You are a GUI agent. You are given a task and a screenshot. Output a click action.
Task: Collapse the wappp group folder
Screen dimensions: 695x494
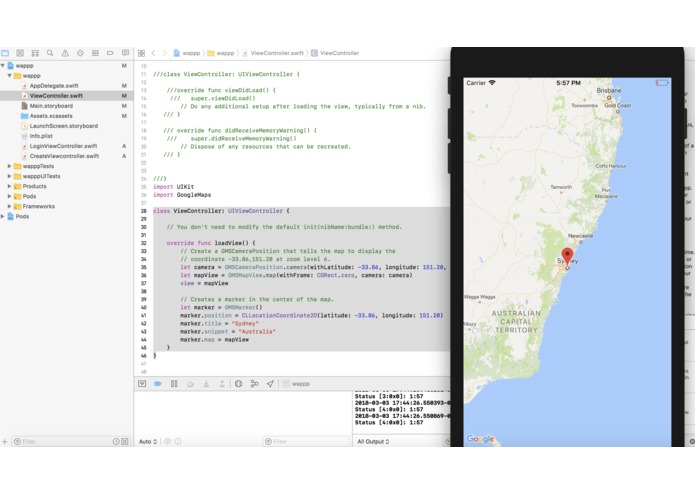point(9,76)
